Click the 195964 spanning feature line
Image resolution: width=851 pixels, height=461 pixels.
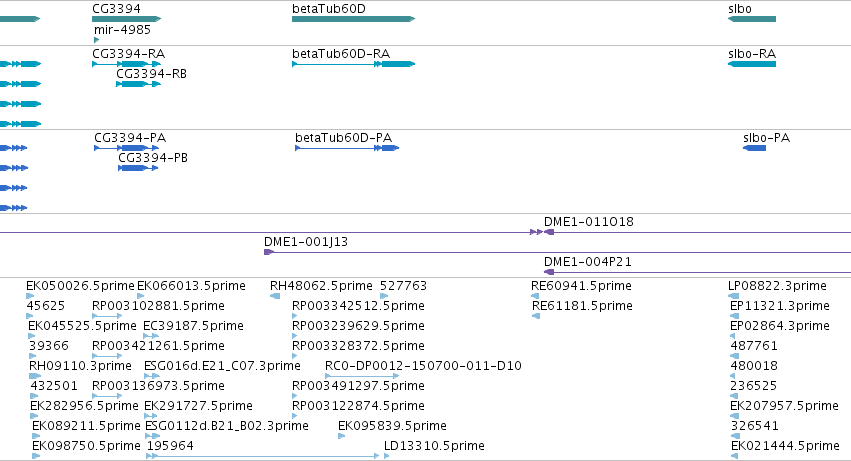pyautogui.click(x=263, y=456)
